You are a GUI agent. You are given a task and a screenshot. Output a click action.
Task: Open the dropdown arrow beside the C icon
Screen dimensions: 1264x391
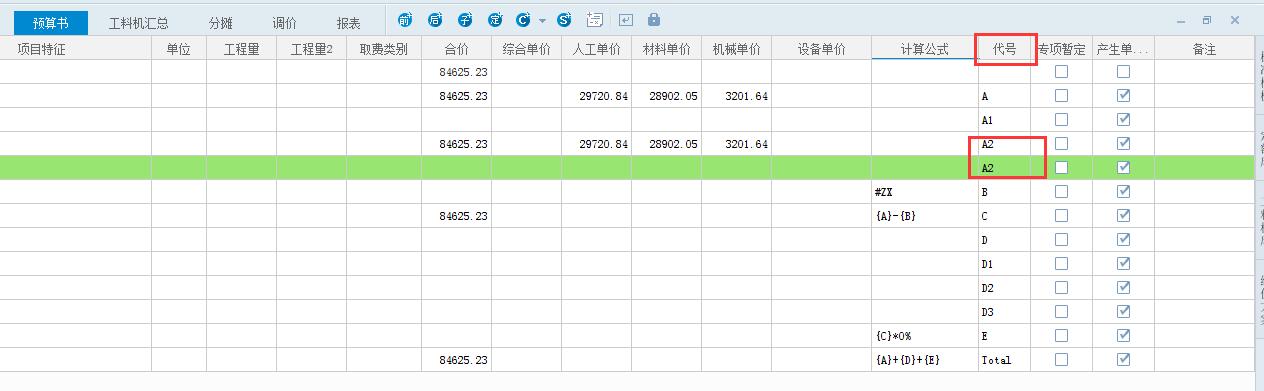tap(542, 20)
